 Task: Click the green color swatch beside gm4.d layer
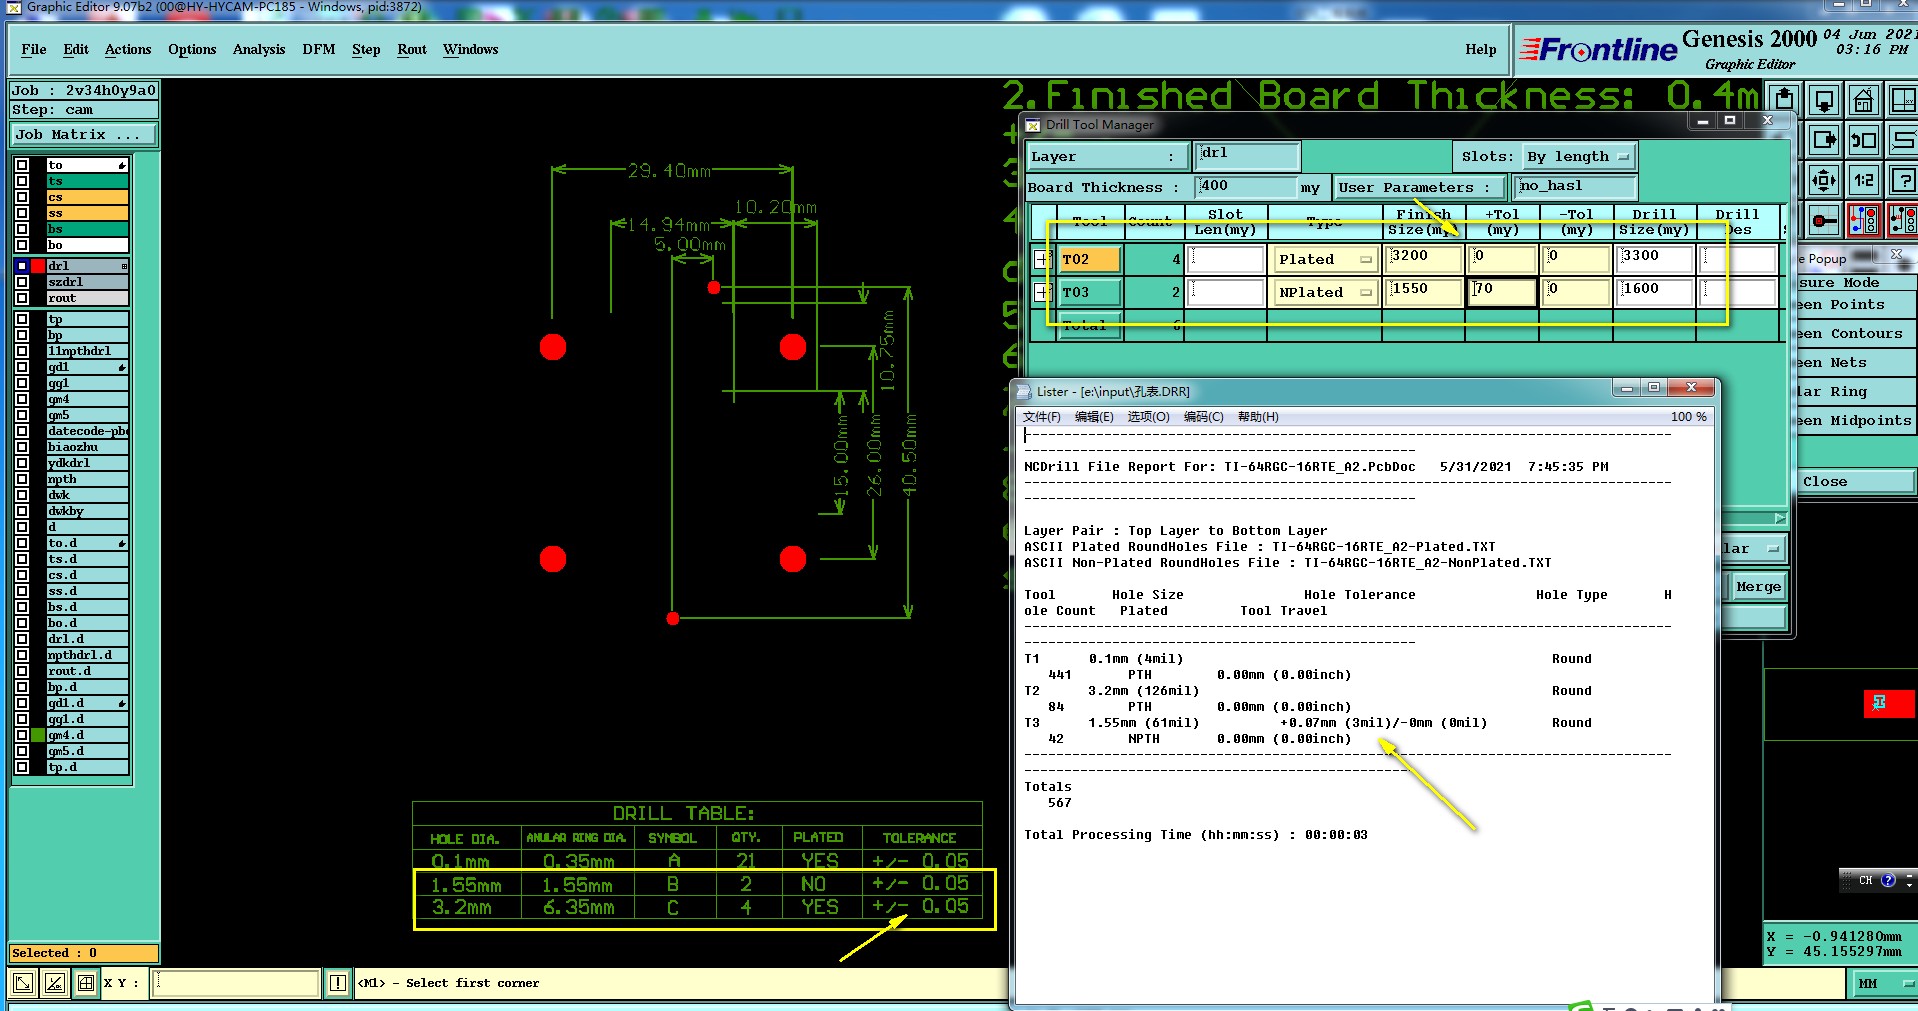tap(38, 735)
